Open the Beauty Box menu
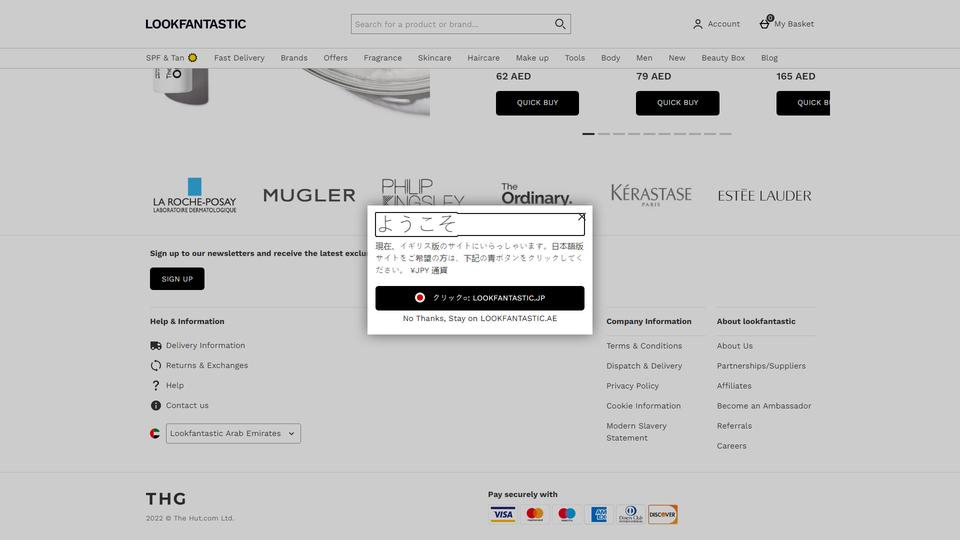Image resolution: width=960 pixels, height=540 pixels. click(723, 58)
